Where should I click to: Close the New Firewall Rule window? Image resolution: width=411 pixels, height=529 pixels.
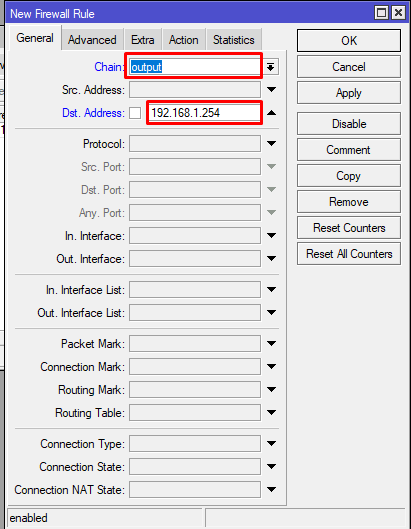coord(399,13)
